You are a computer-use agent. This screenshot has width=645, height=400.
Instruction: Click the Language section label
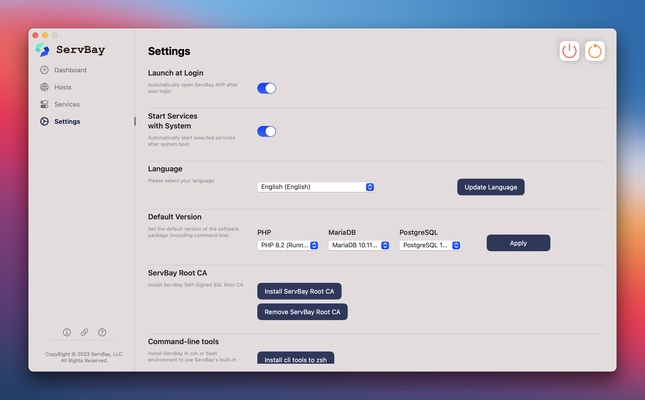165,169
